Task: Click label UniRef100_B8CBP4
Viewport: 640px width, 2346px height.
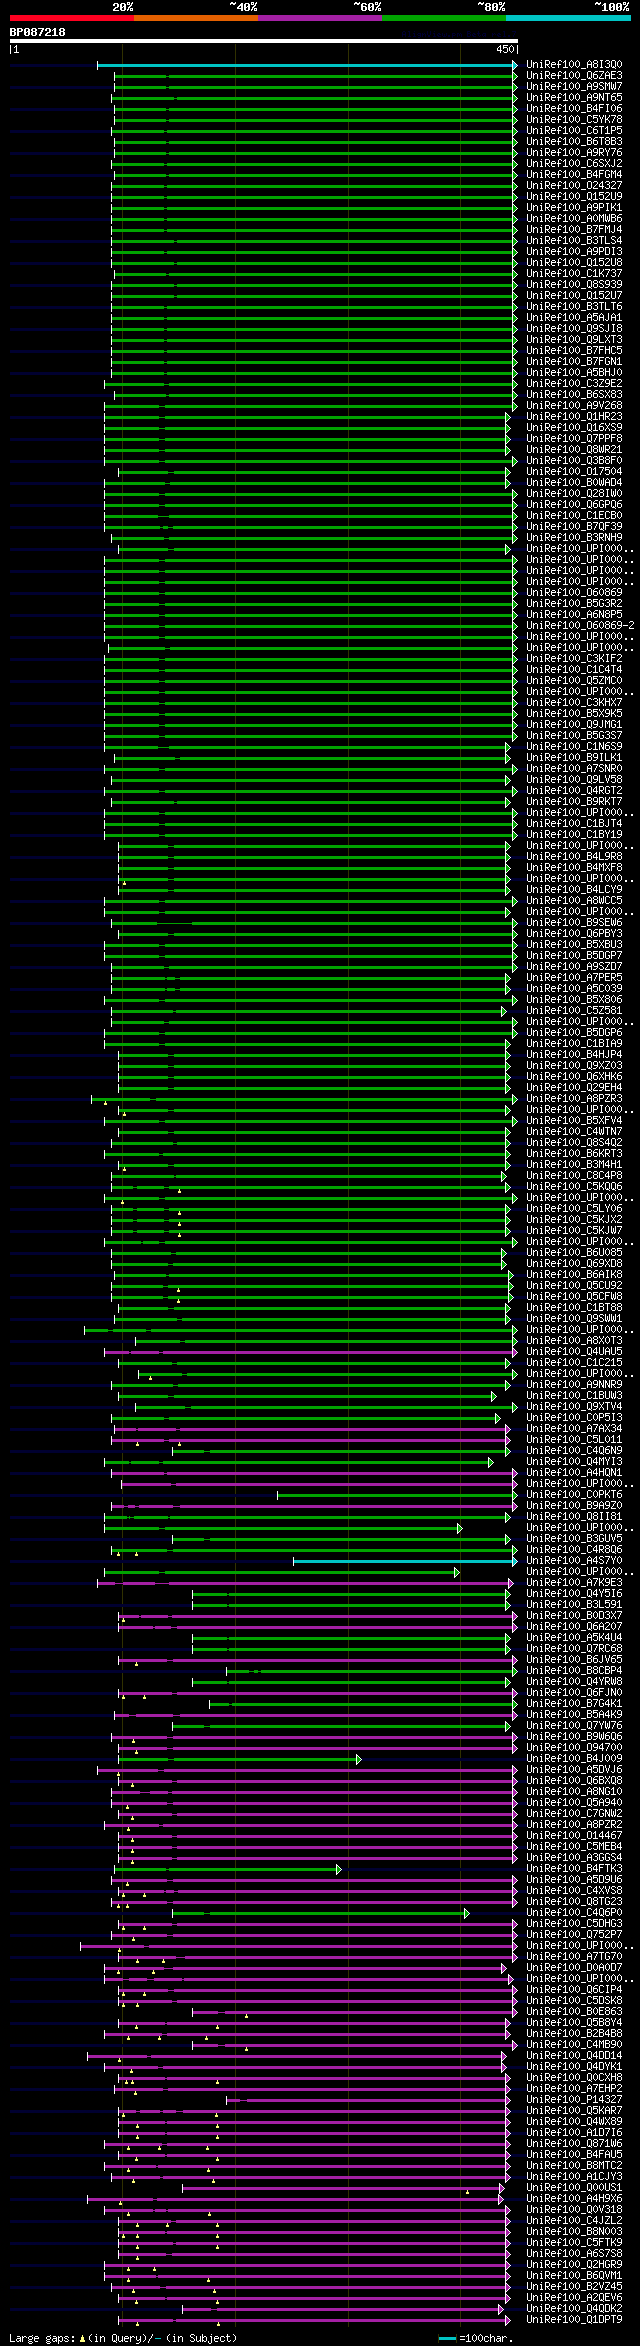Action: pyautogui.click(x=574, y=1671)
